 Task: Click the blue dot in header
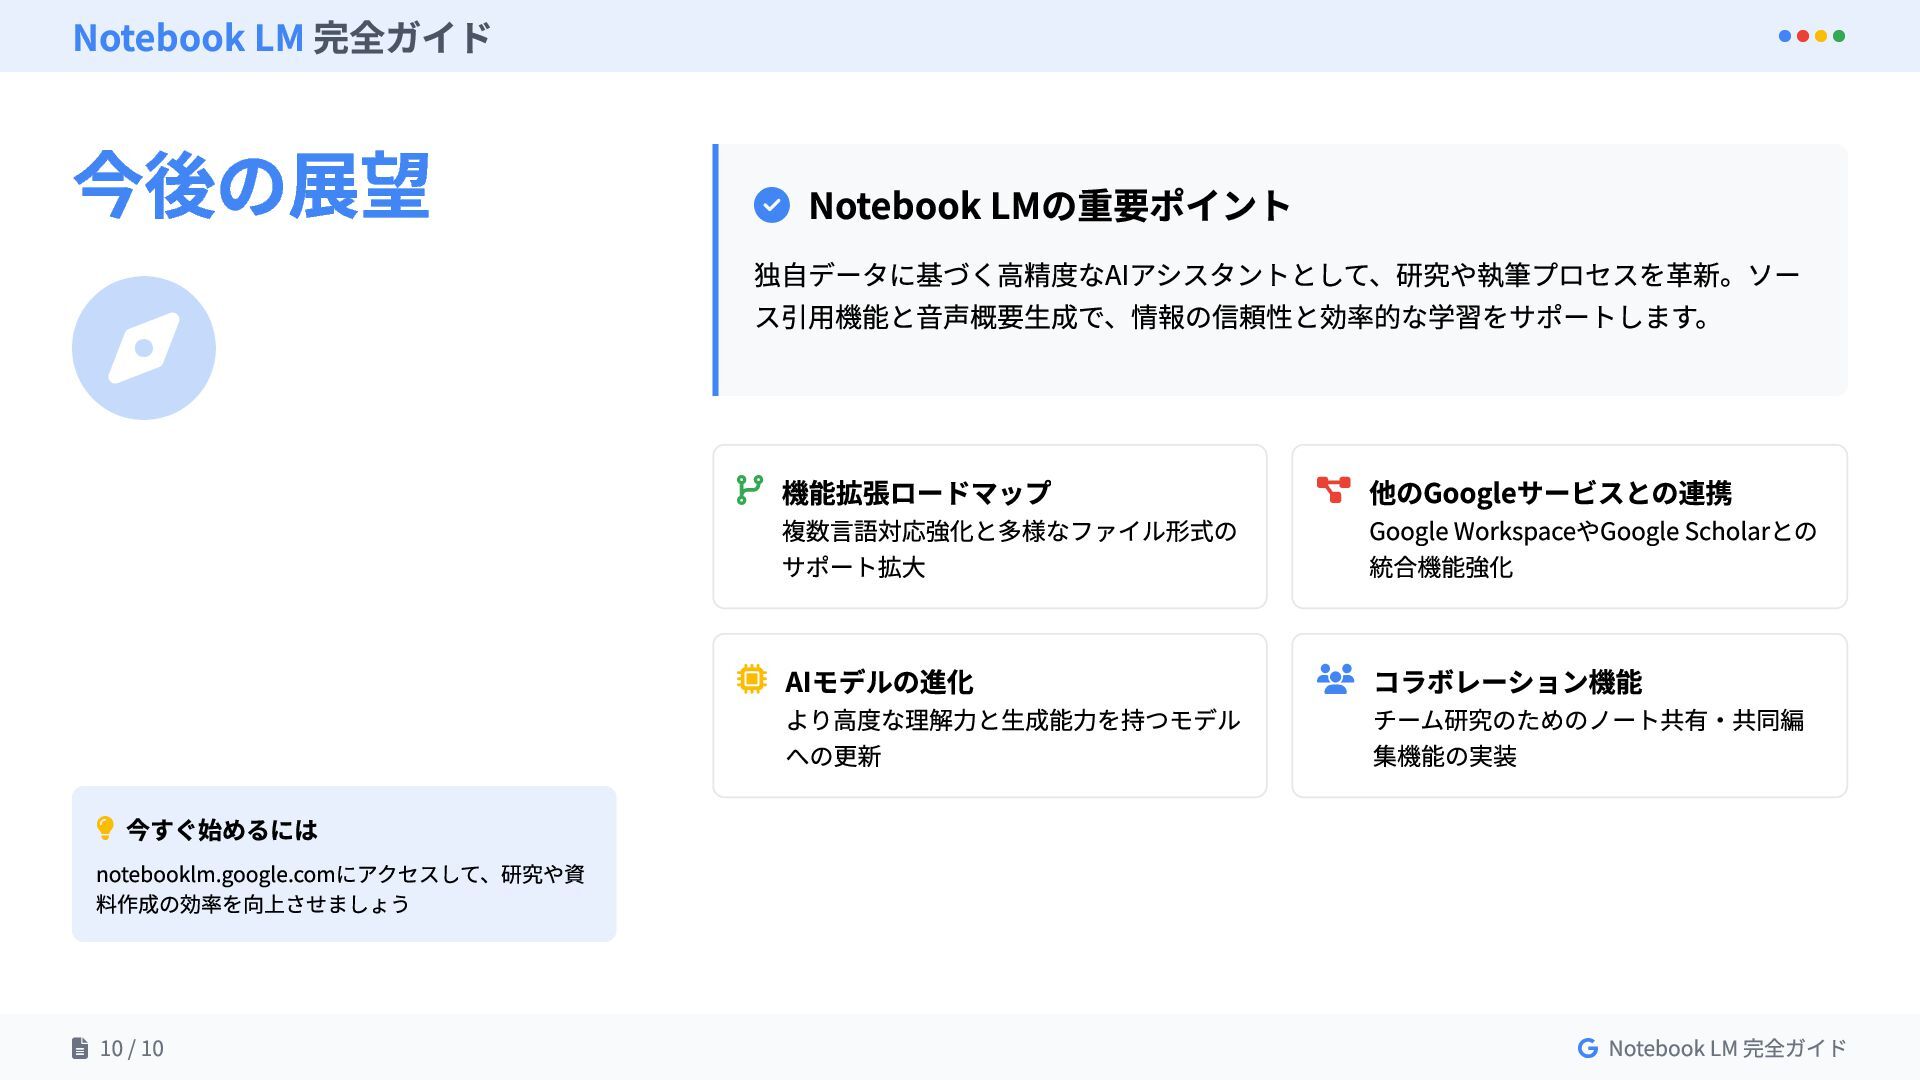[x=1785, y=36]
